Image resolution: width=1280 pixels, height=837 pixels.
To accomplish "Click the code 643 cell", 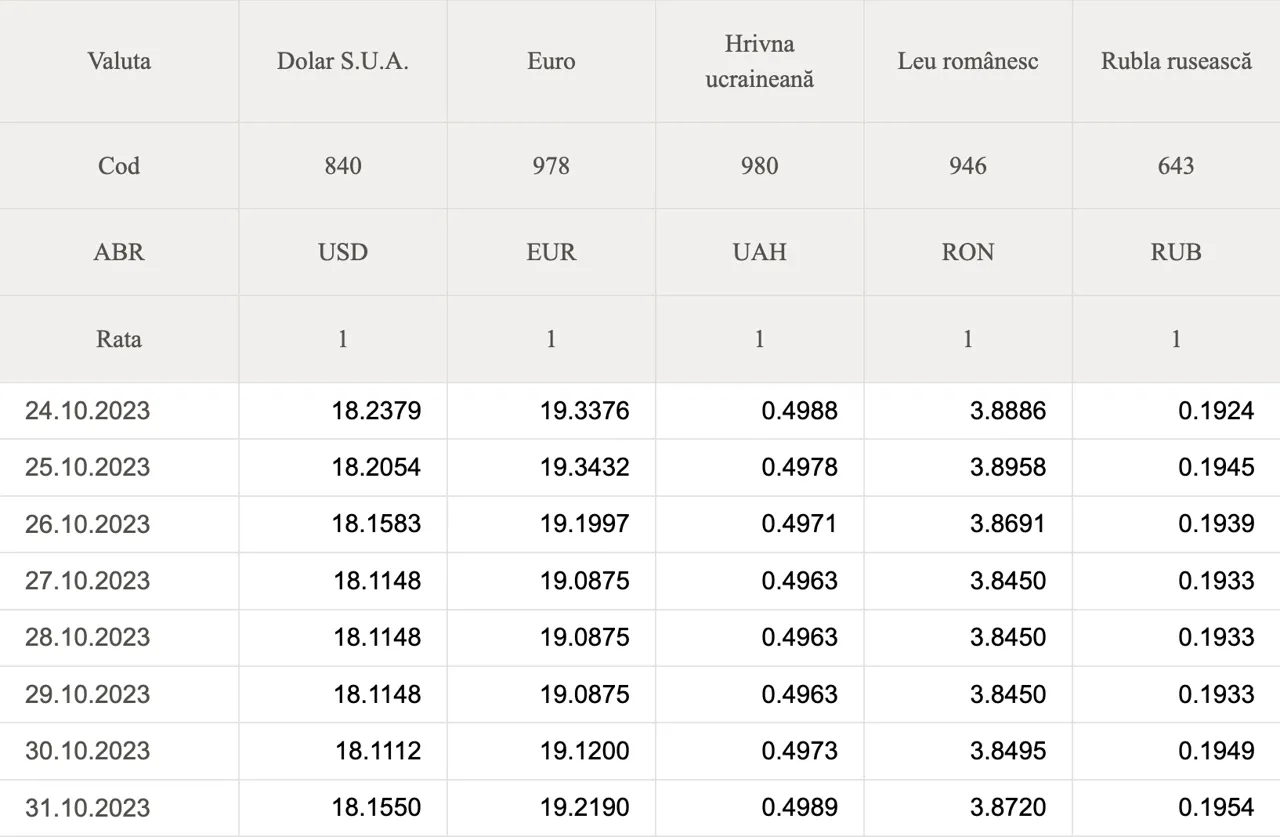I will [1176, 166].
